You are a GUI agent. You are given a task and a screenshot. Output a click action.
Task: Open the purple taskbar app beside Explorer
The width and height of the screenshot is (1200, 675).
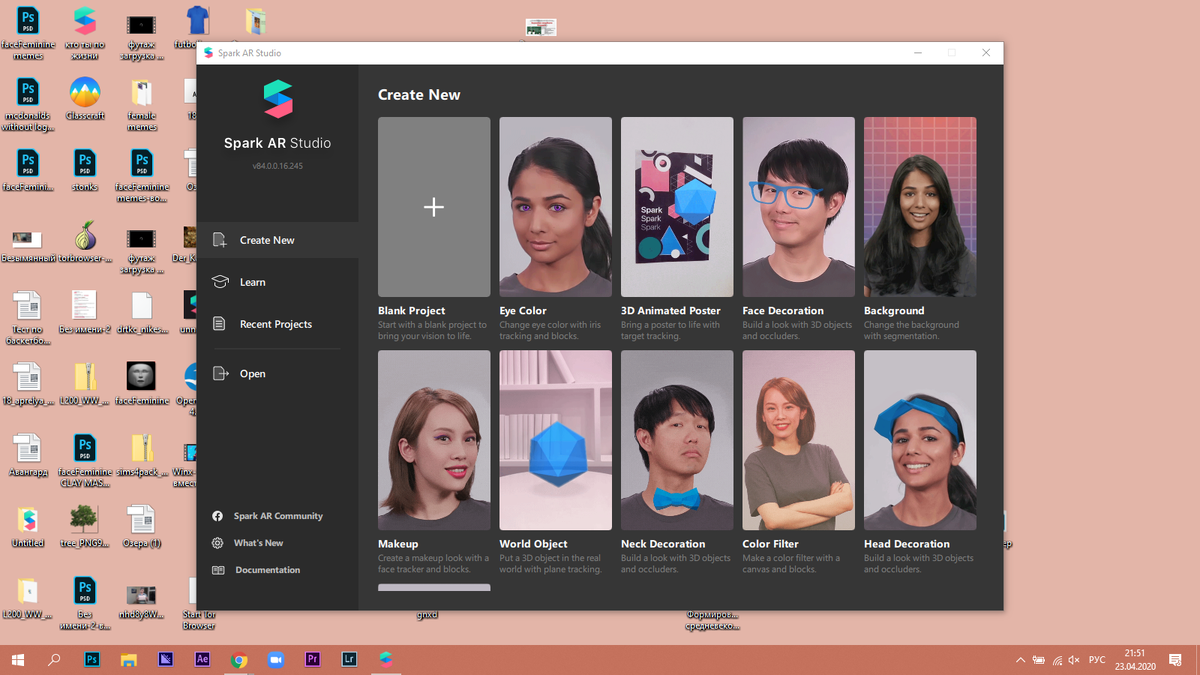[165, 660]
